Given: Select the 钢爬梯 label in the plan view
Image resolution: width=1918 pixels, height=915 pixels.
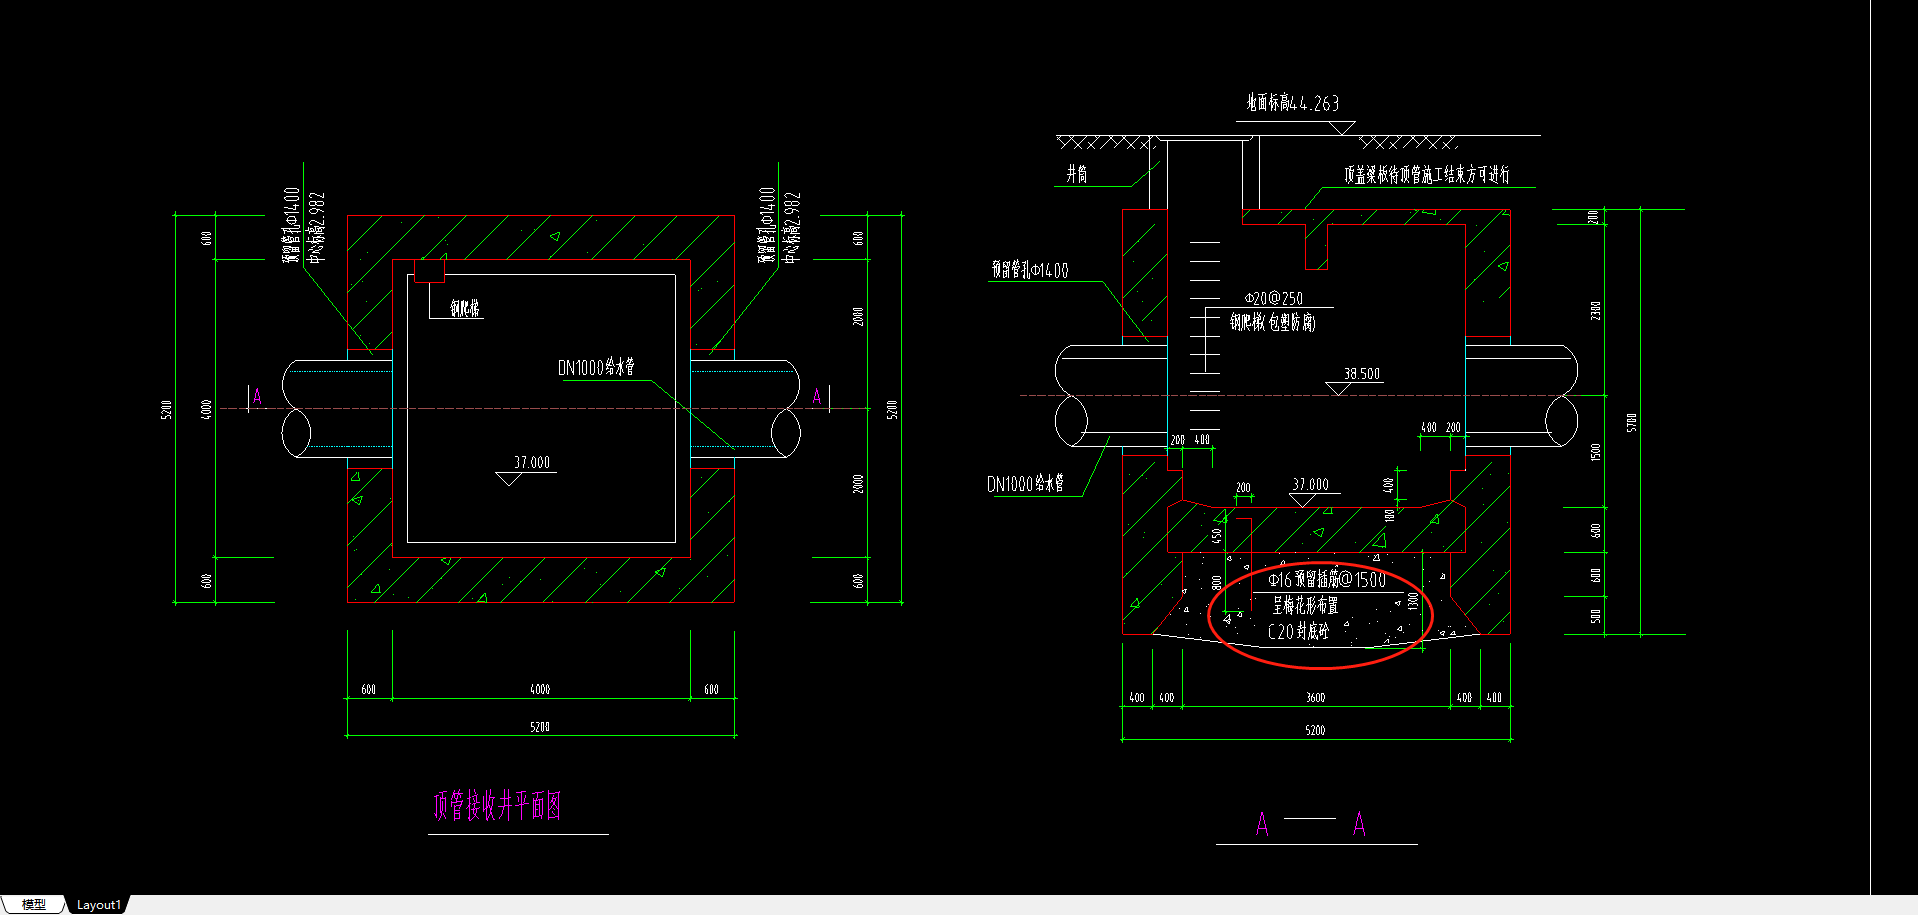Looking at the screenshot, I should click(465, 308).
